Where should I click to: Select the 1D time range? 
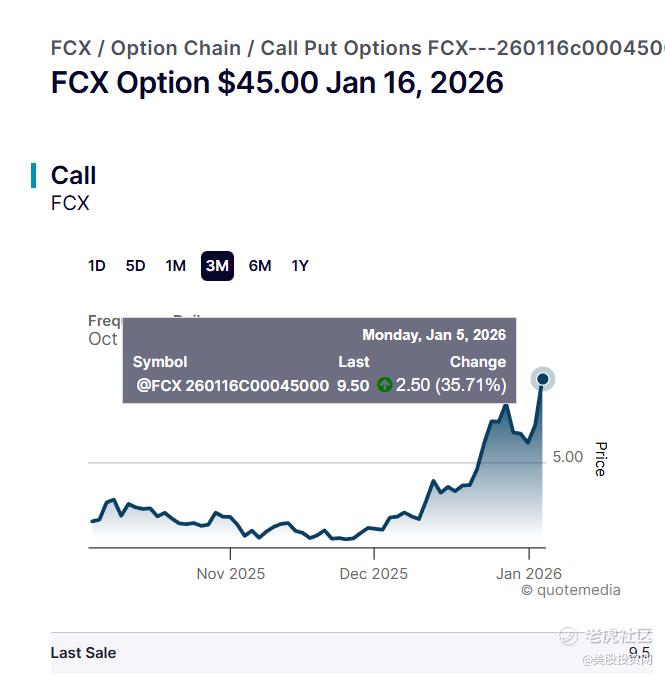click(97, 265)
